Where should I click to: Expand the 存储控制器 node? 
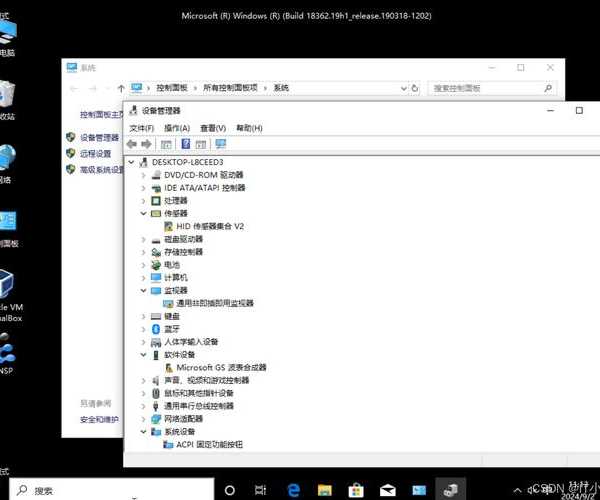point(143,252)
